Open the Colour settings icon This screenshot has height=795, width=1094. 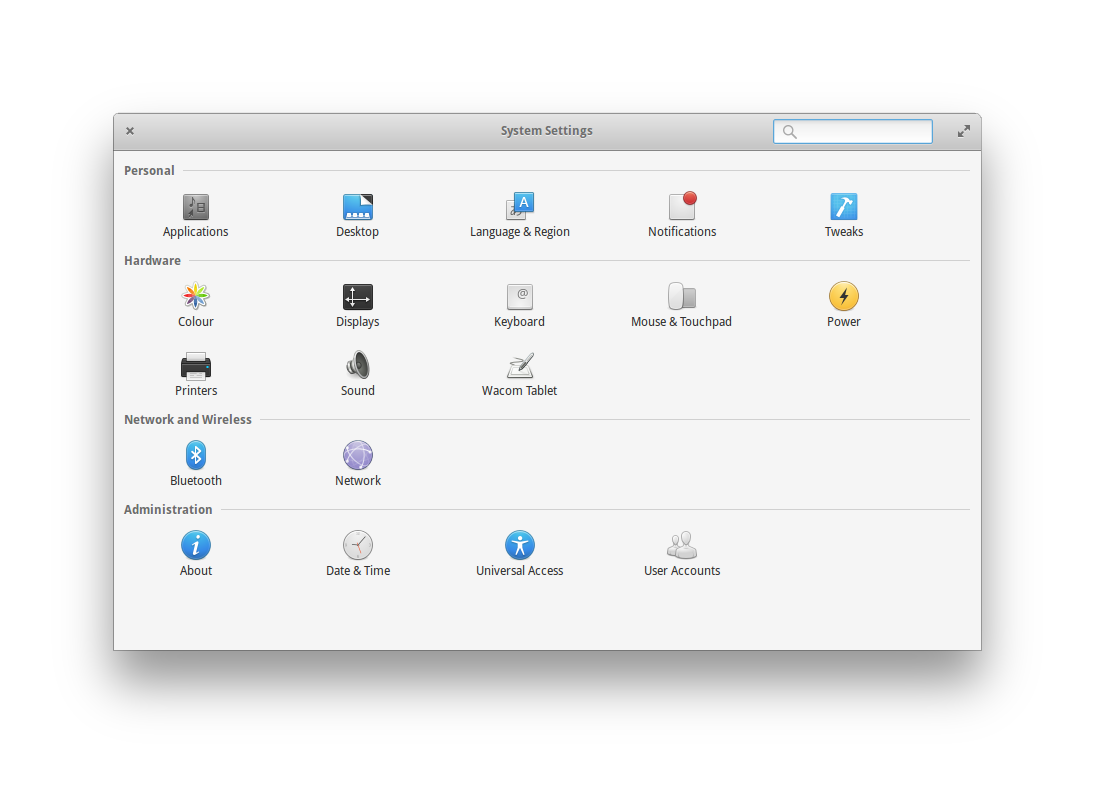coord(195,296)
